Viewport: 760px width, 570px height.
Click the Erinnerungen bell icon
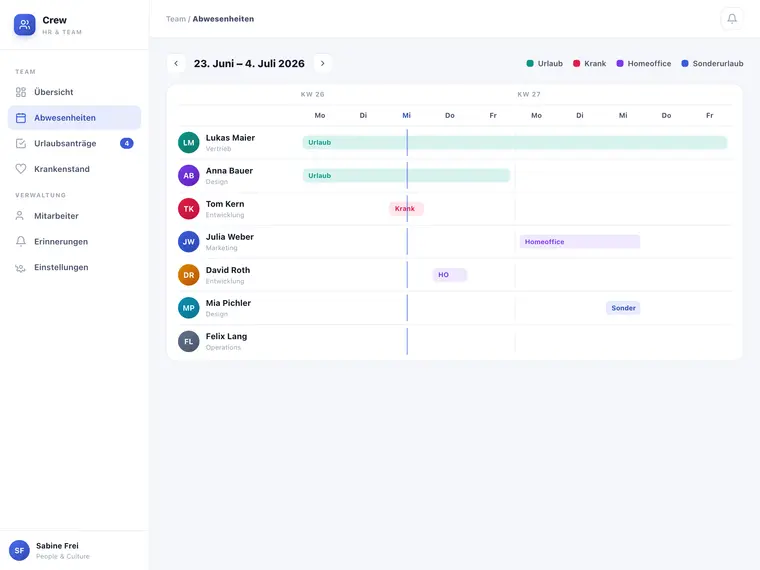[x=21, y=241]
